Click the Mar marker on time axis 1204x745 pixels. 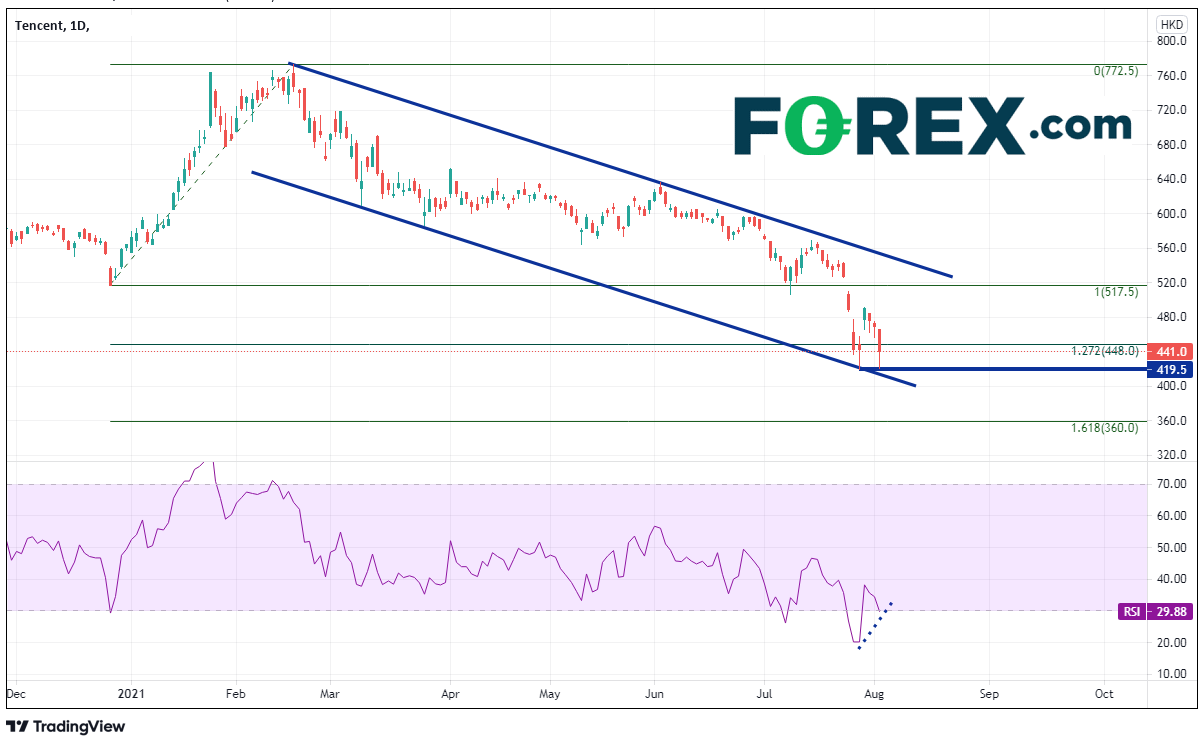pyautogui.click(x=331, y=692)
